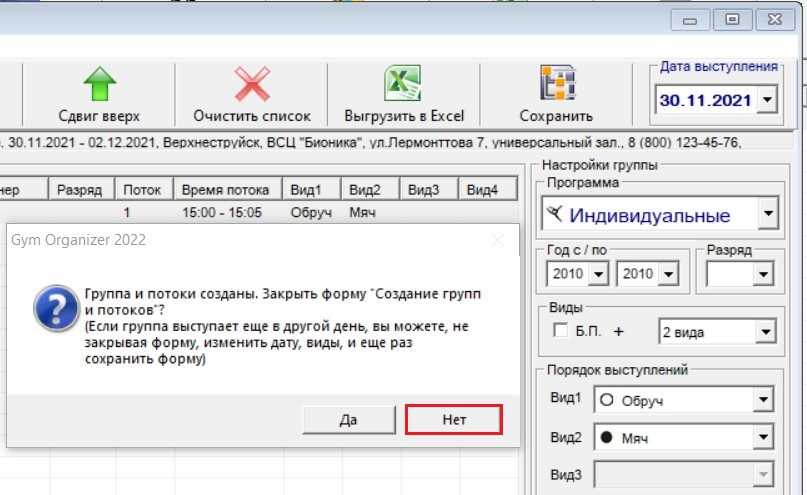Viewport: 807px width, 495px height.
Task: Click the Время потока column header
Action: pos(220,190)
